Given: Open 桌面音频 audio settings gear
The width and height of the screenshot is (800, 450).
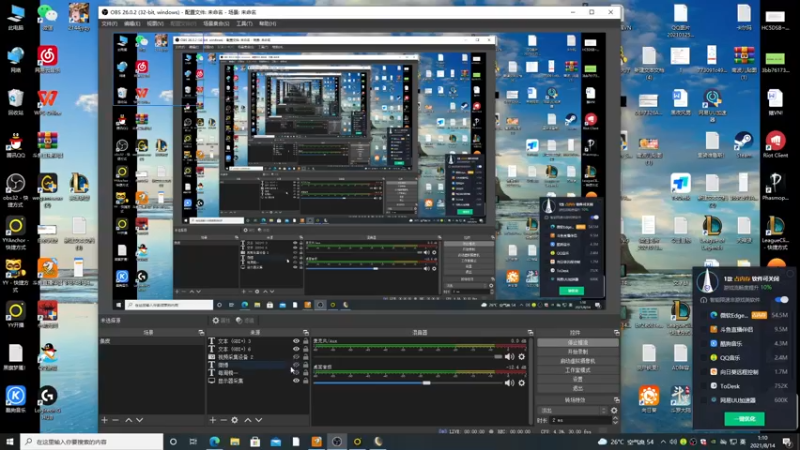Looking at the screenshot, I should point(521,383).
